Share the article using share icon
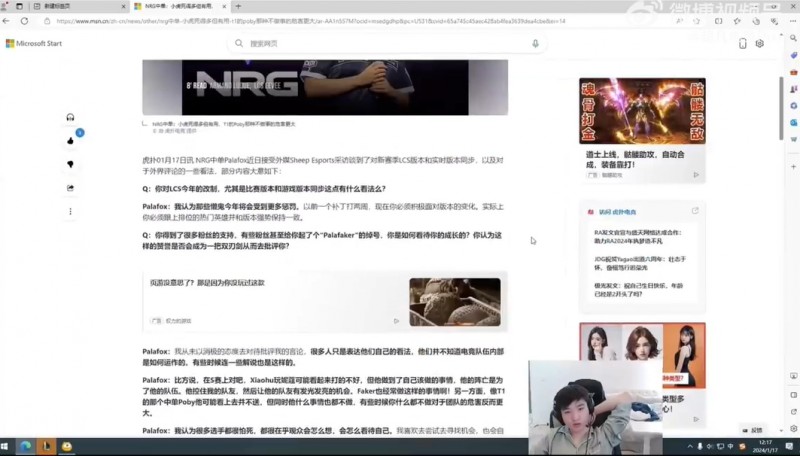 tap(70, 188)
